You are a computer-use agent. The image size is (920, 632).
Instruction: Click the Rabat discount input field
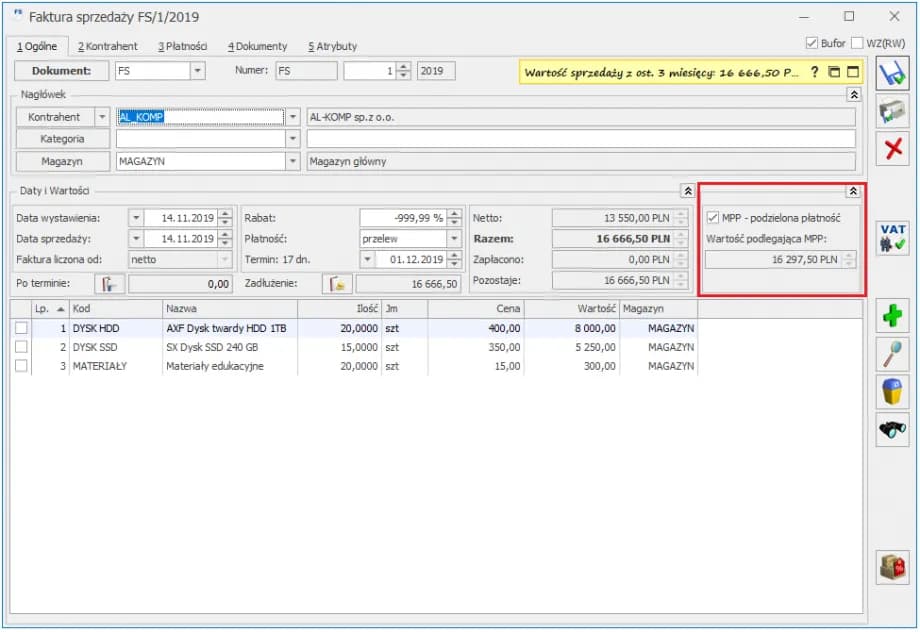(403, 218)
